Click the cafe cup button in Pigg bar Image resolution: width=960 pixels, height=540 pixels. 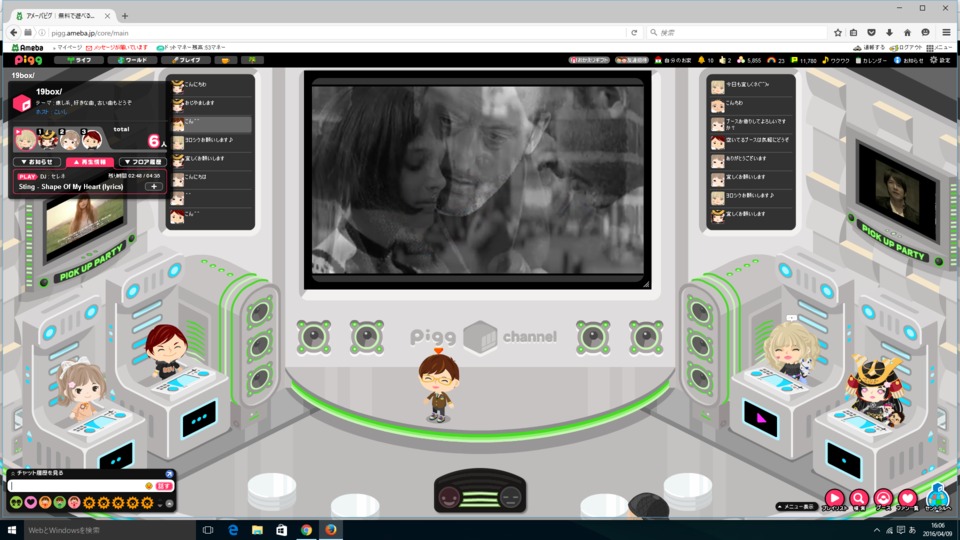tap(225, 60)
